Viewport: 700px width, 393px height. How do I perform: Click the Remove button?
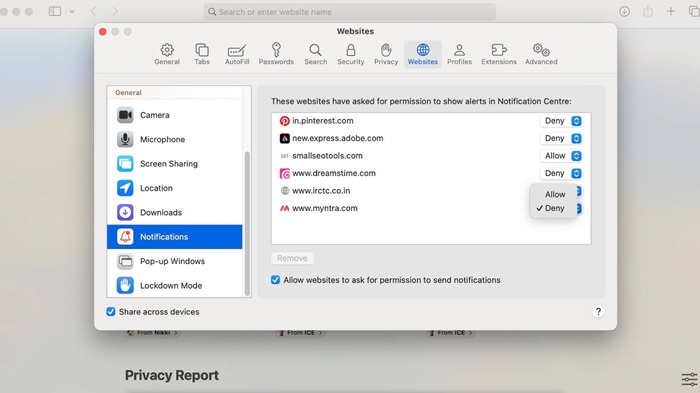[292, 258]
